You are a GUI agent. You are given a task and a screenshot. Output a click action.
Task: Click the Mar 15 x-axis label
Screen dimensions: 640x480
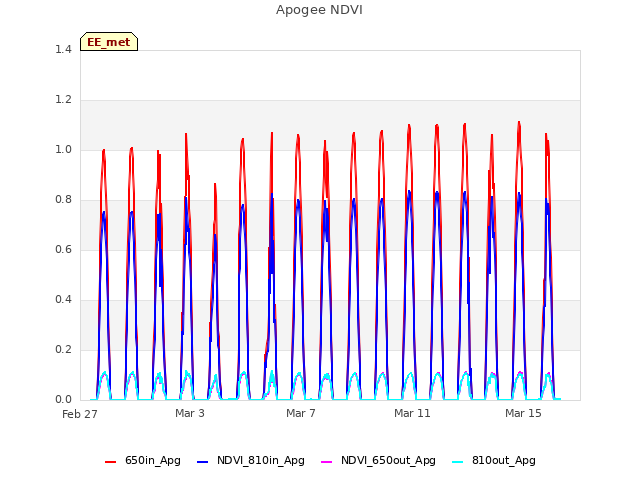(x=523, y=413)
